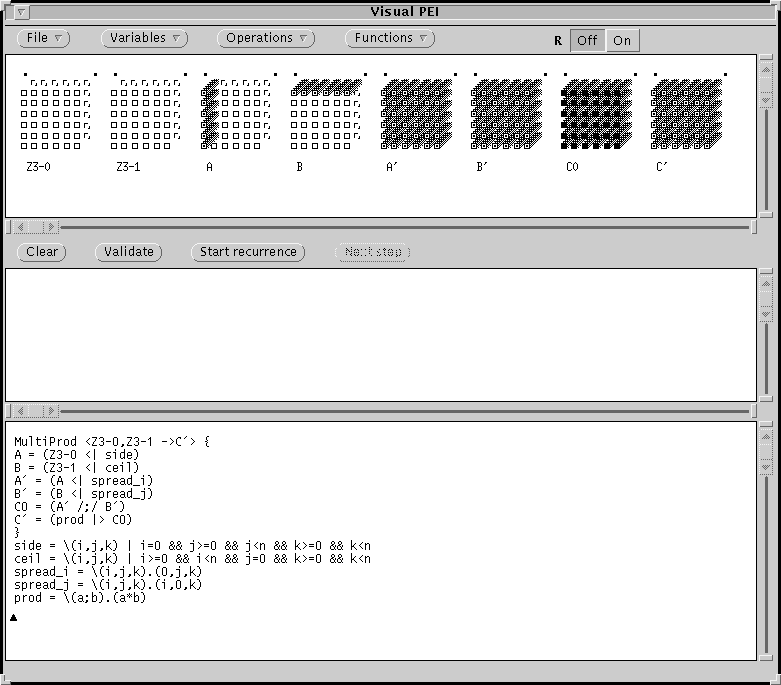Turn the R option On
This screenshot has width=781, height=685.
coord(622,41)
